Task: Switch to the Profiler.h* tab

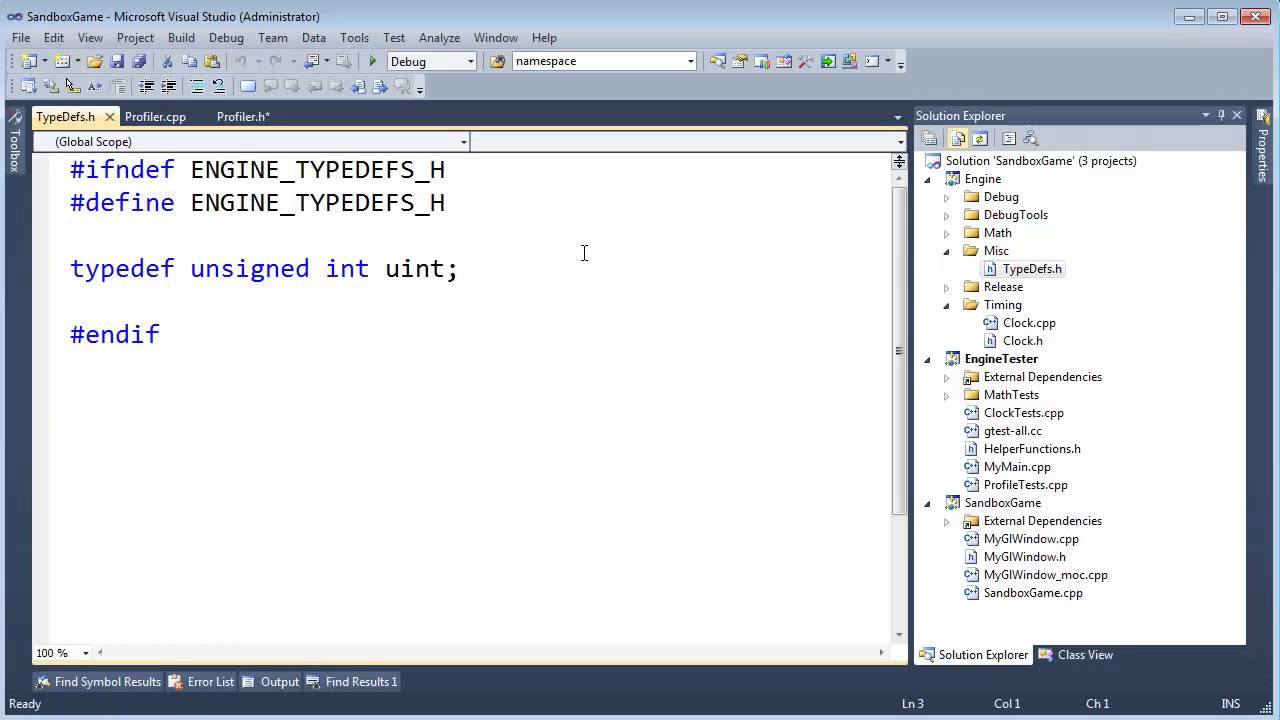Action: click(243, 117)
